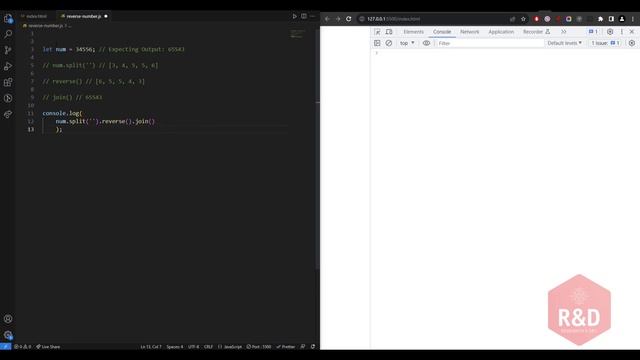Screen dimensions: 640x360
Task: Switch to the Network tab in DevTools
Action: [469, 32]
